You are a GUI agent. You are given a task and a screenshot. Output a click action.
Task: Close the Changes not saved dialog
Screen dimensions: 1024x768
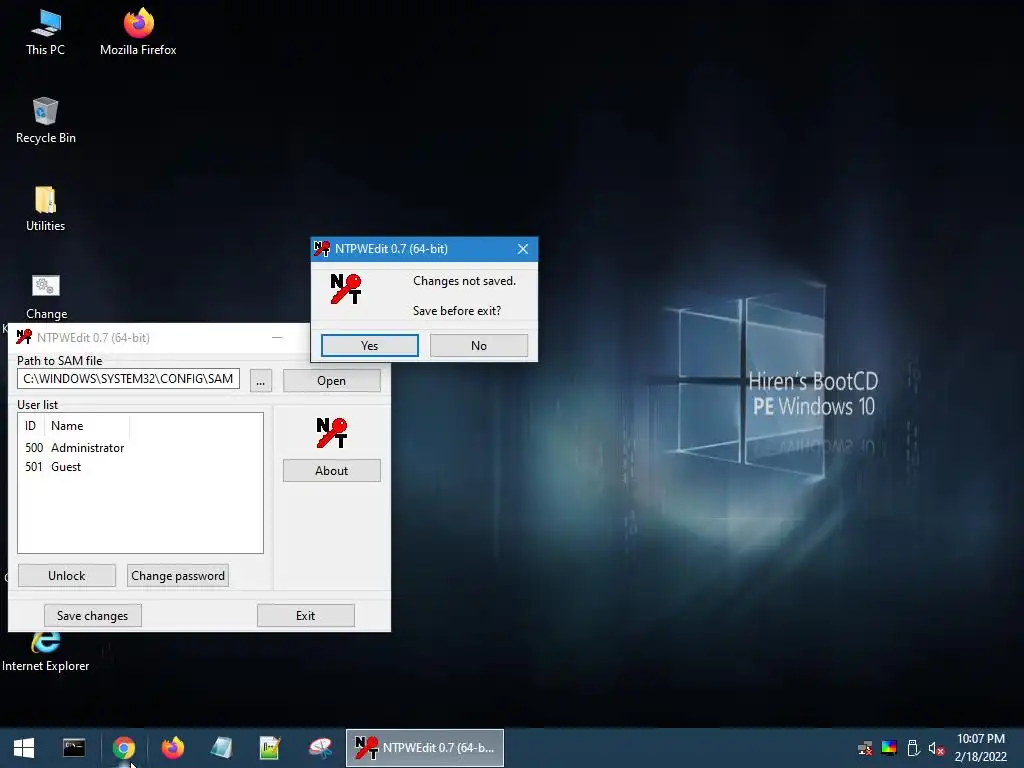tap(522, 249)
